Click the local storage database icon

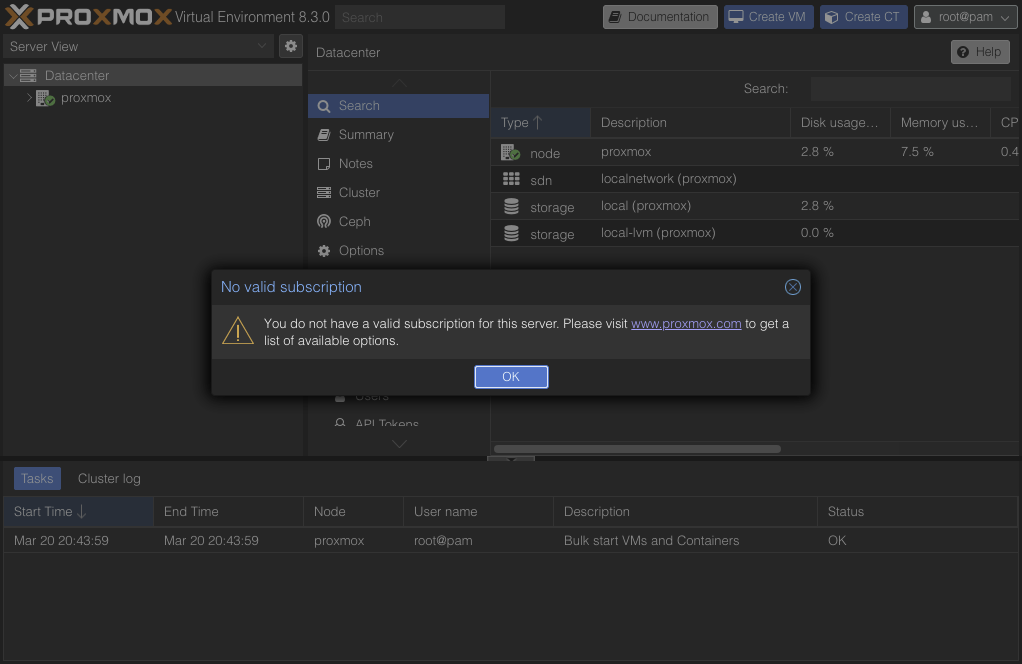pyautogui.click(x=511, y=206)
